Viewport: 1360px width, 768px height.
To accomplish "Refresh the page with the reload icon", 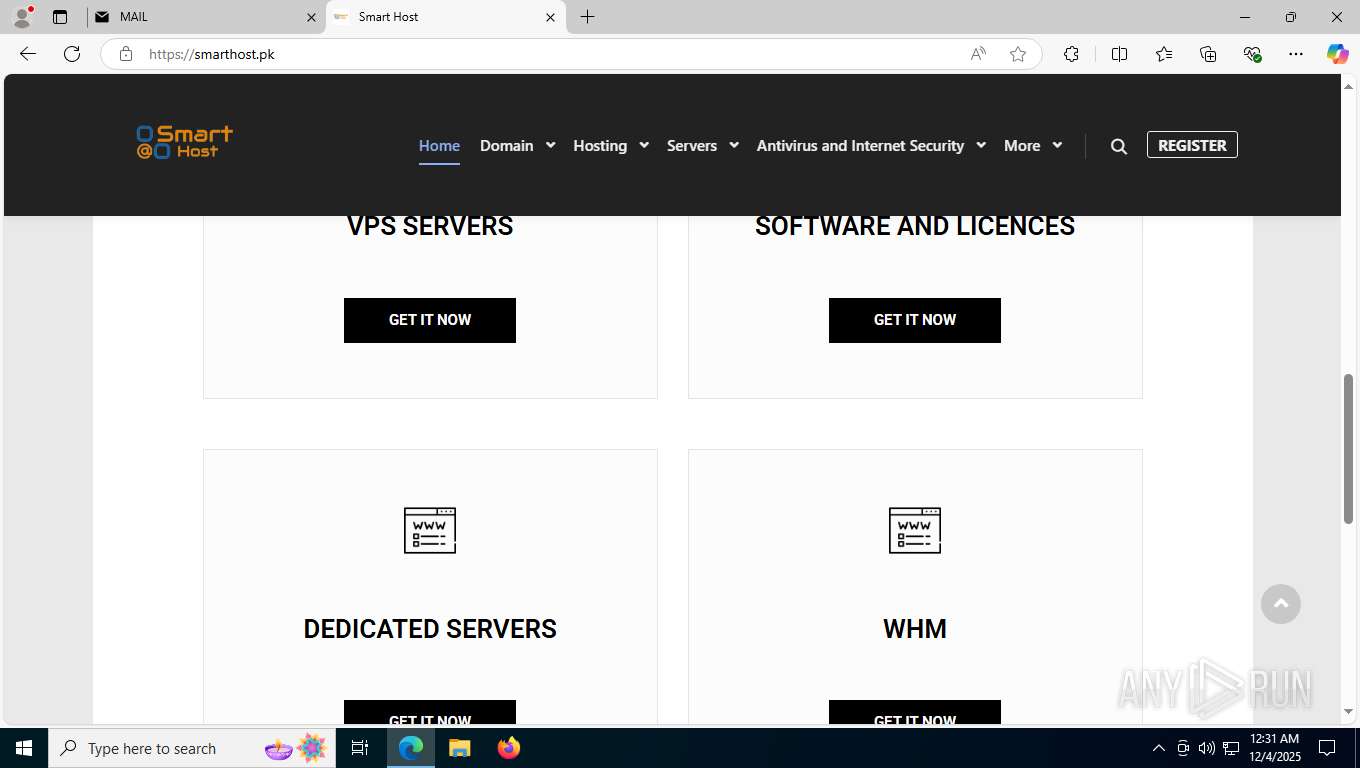I will 72,54.
